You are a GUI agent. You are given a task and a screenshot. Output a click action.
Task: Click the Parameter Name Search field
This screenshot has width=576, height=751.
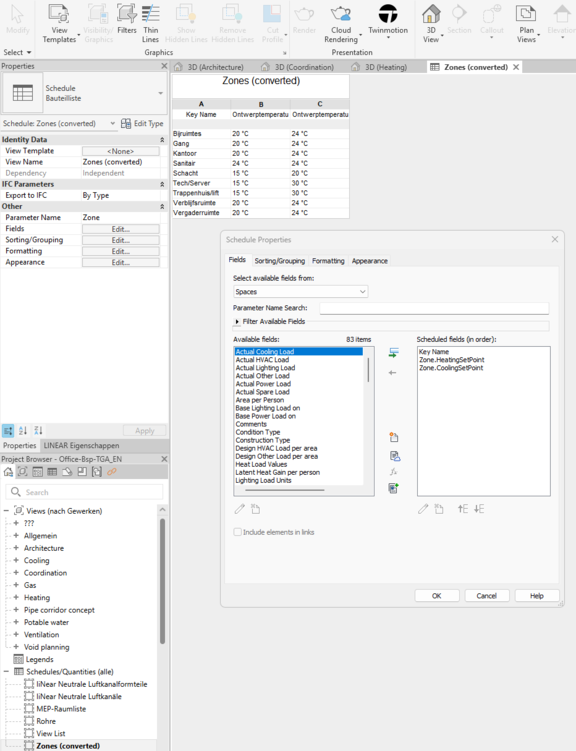coord(434,308)
